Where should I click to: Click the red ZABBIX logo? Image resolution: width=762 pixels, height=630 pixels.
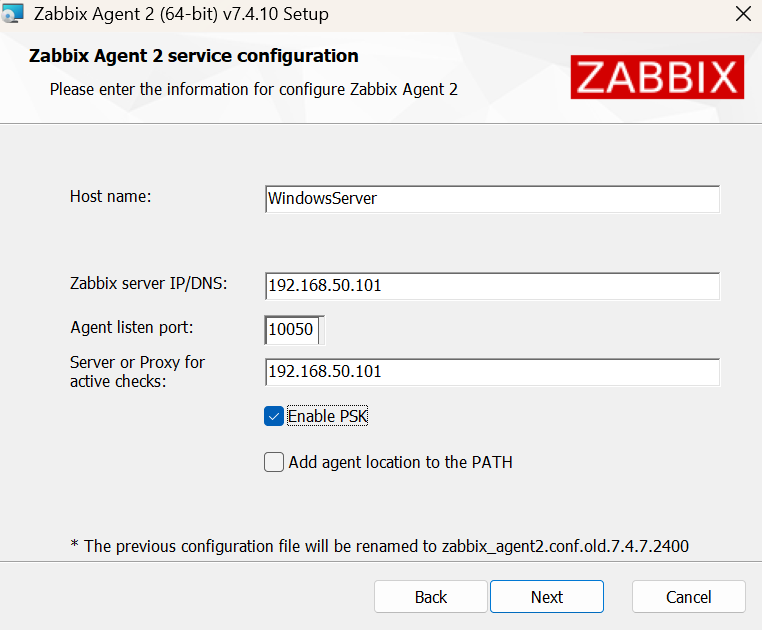(657, 77)
